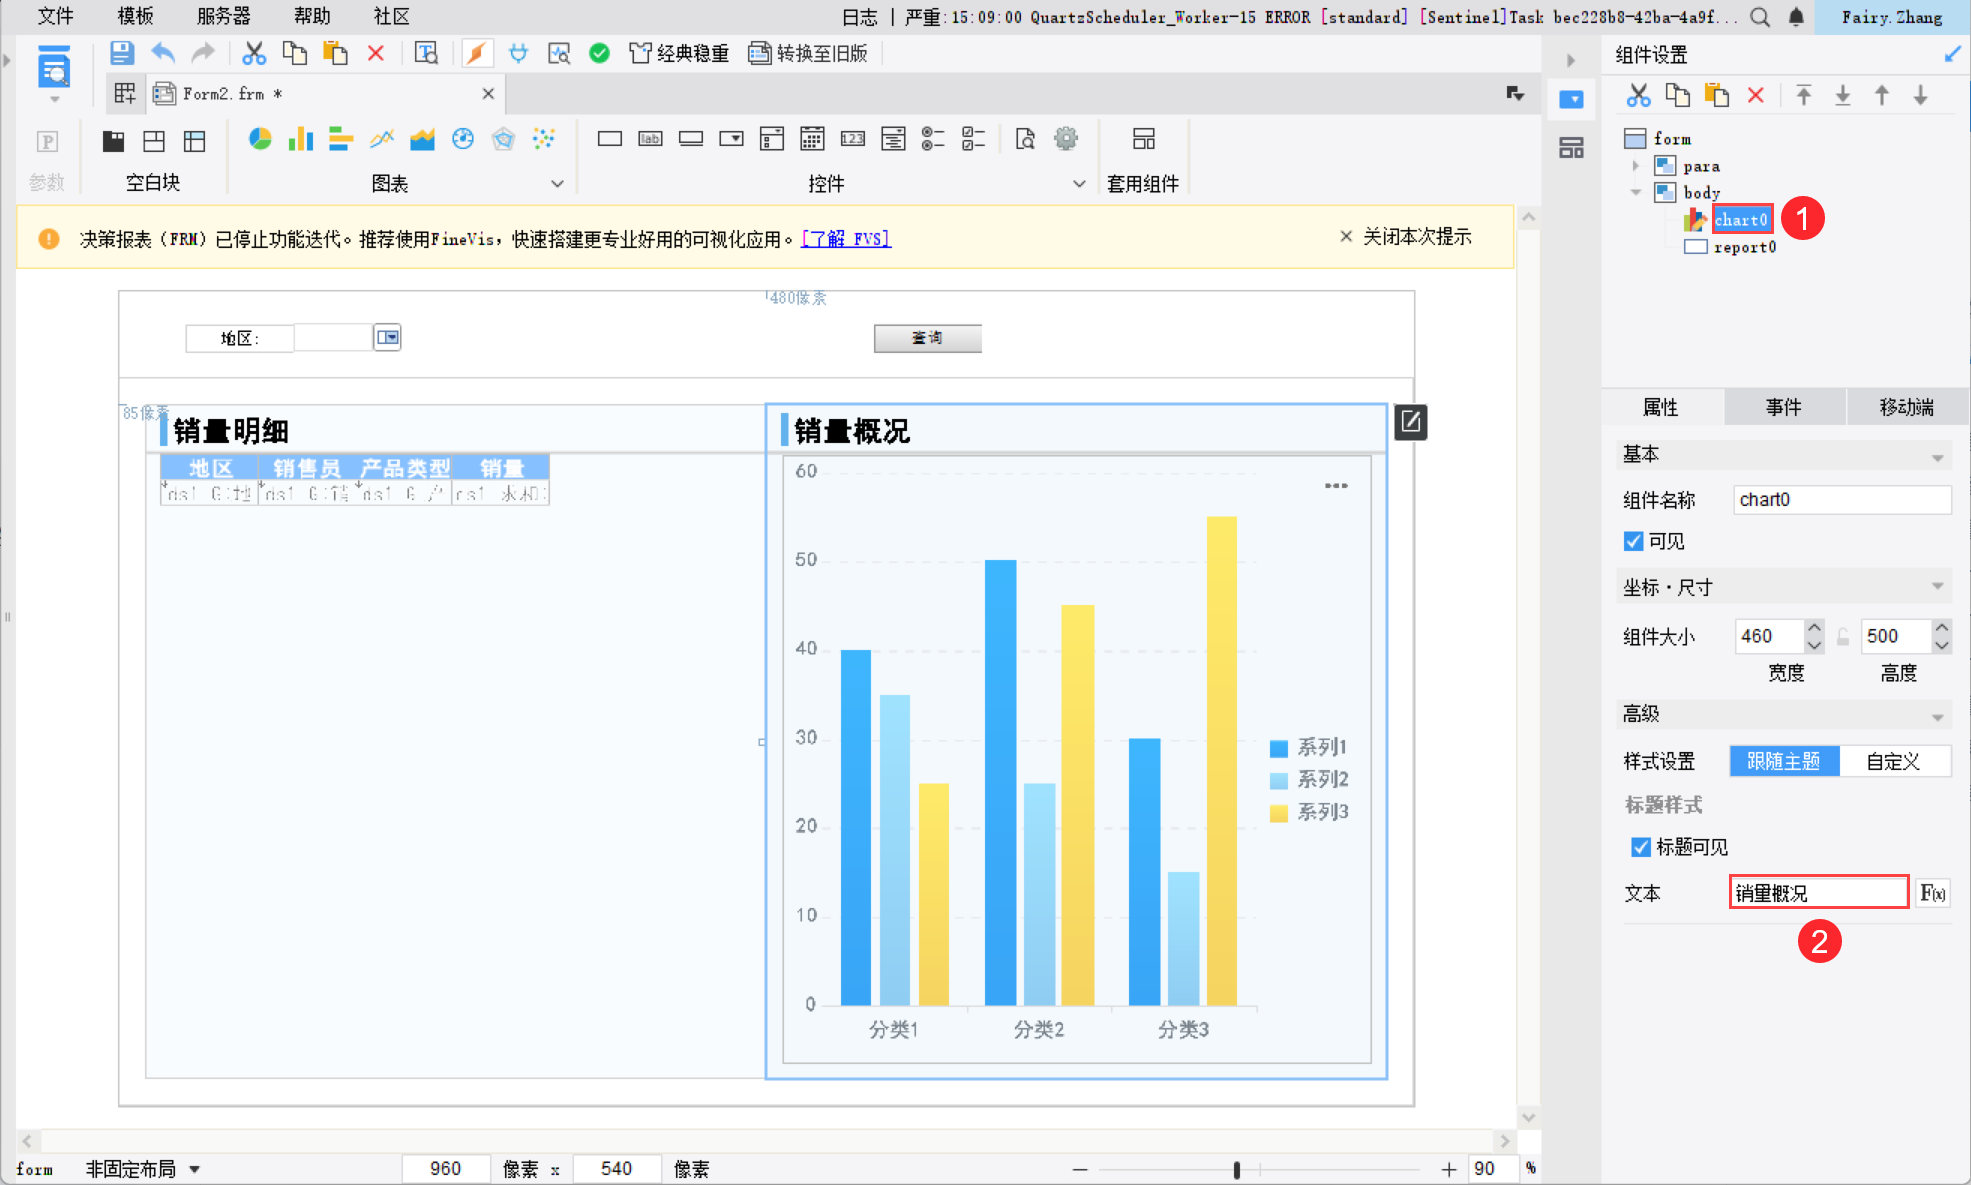Select 跟随主题 style option
This screenshot has height=1185, width=1971.
1784,761
